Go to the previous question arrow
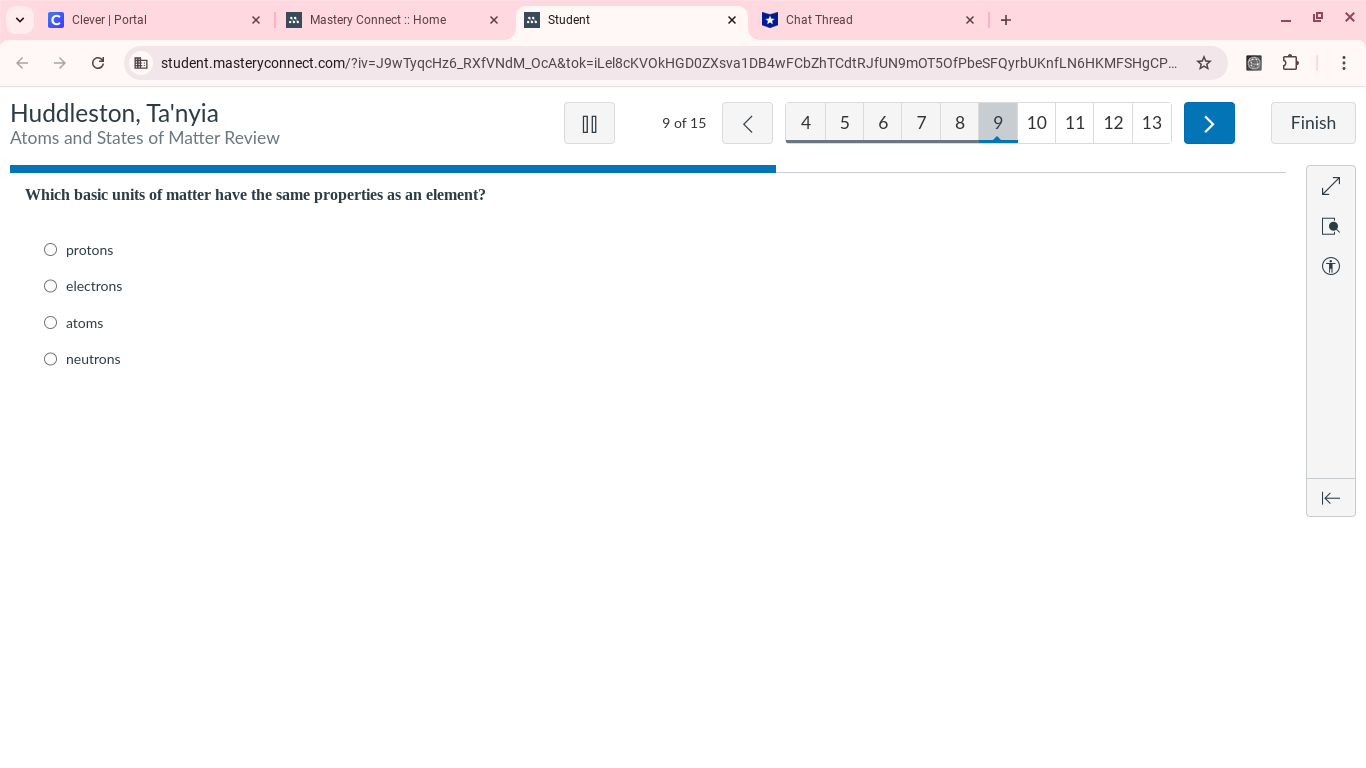 click(747, 123)
